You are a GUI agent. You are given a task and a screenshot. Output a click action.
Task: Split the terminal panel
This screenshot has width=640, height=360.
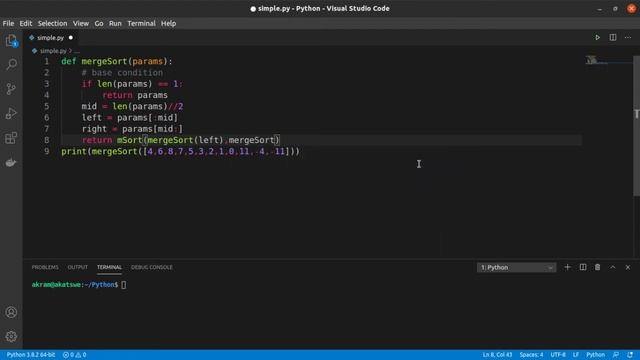coord(583,267)
